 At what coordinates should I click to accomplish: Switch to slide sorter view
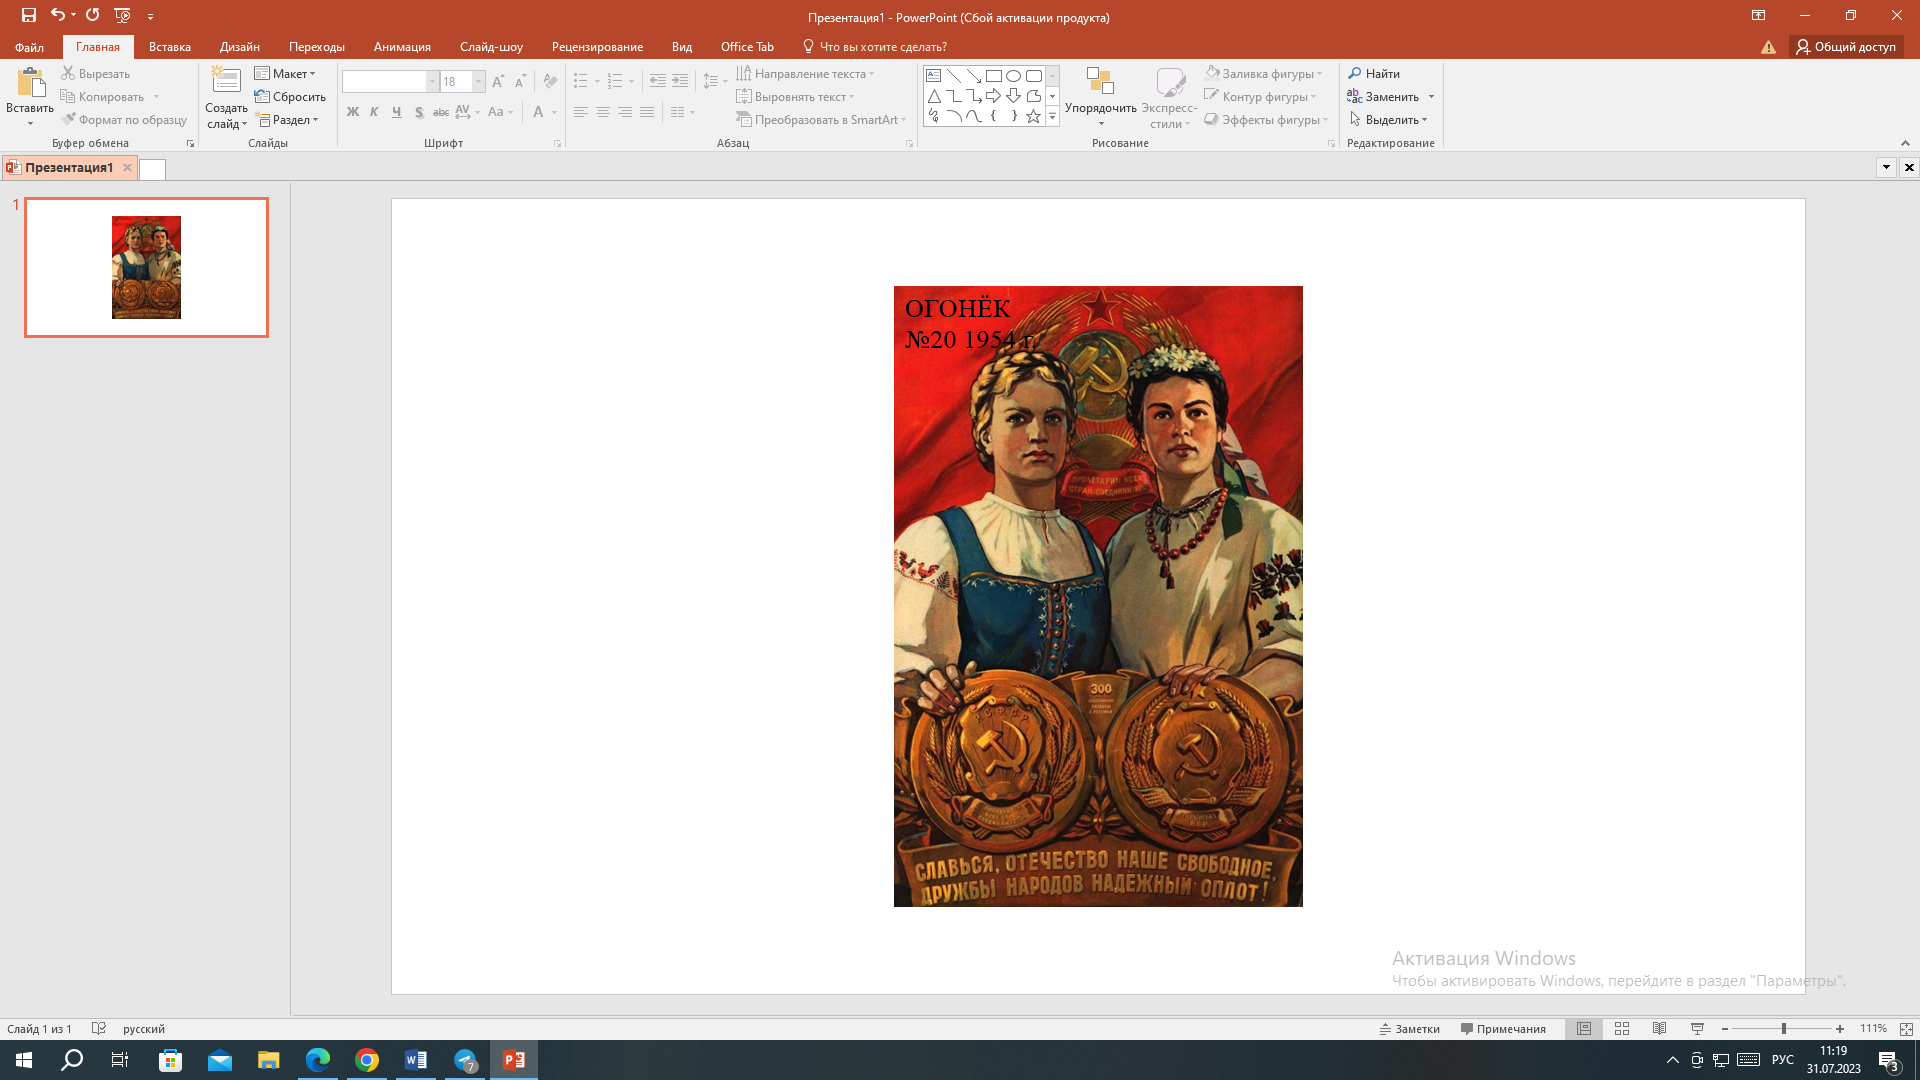(x=1622, y=1029)
